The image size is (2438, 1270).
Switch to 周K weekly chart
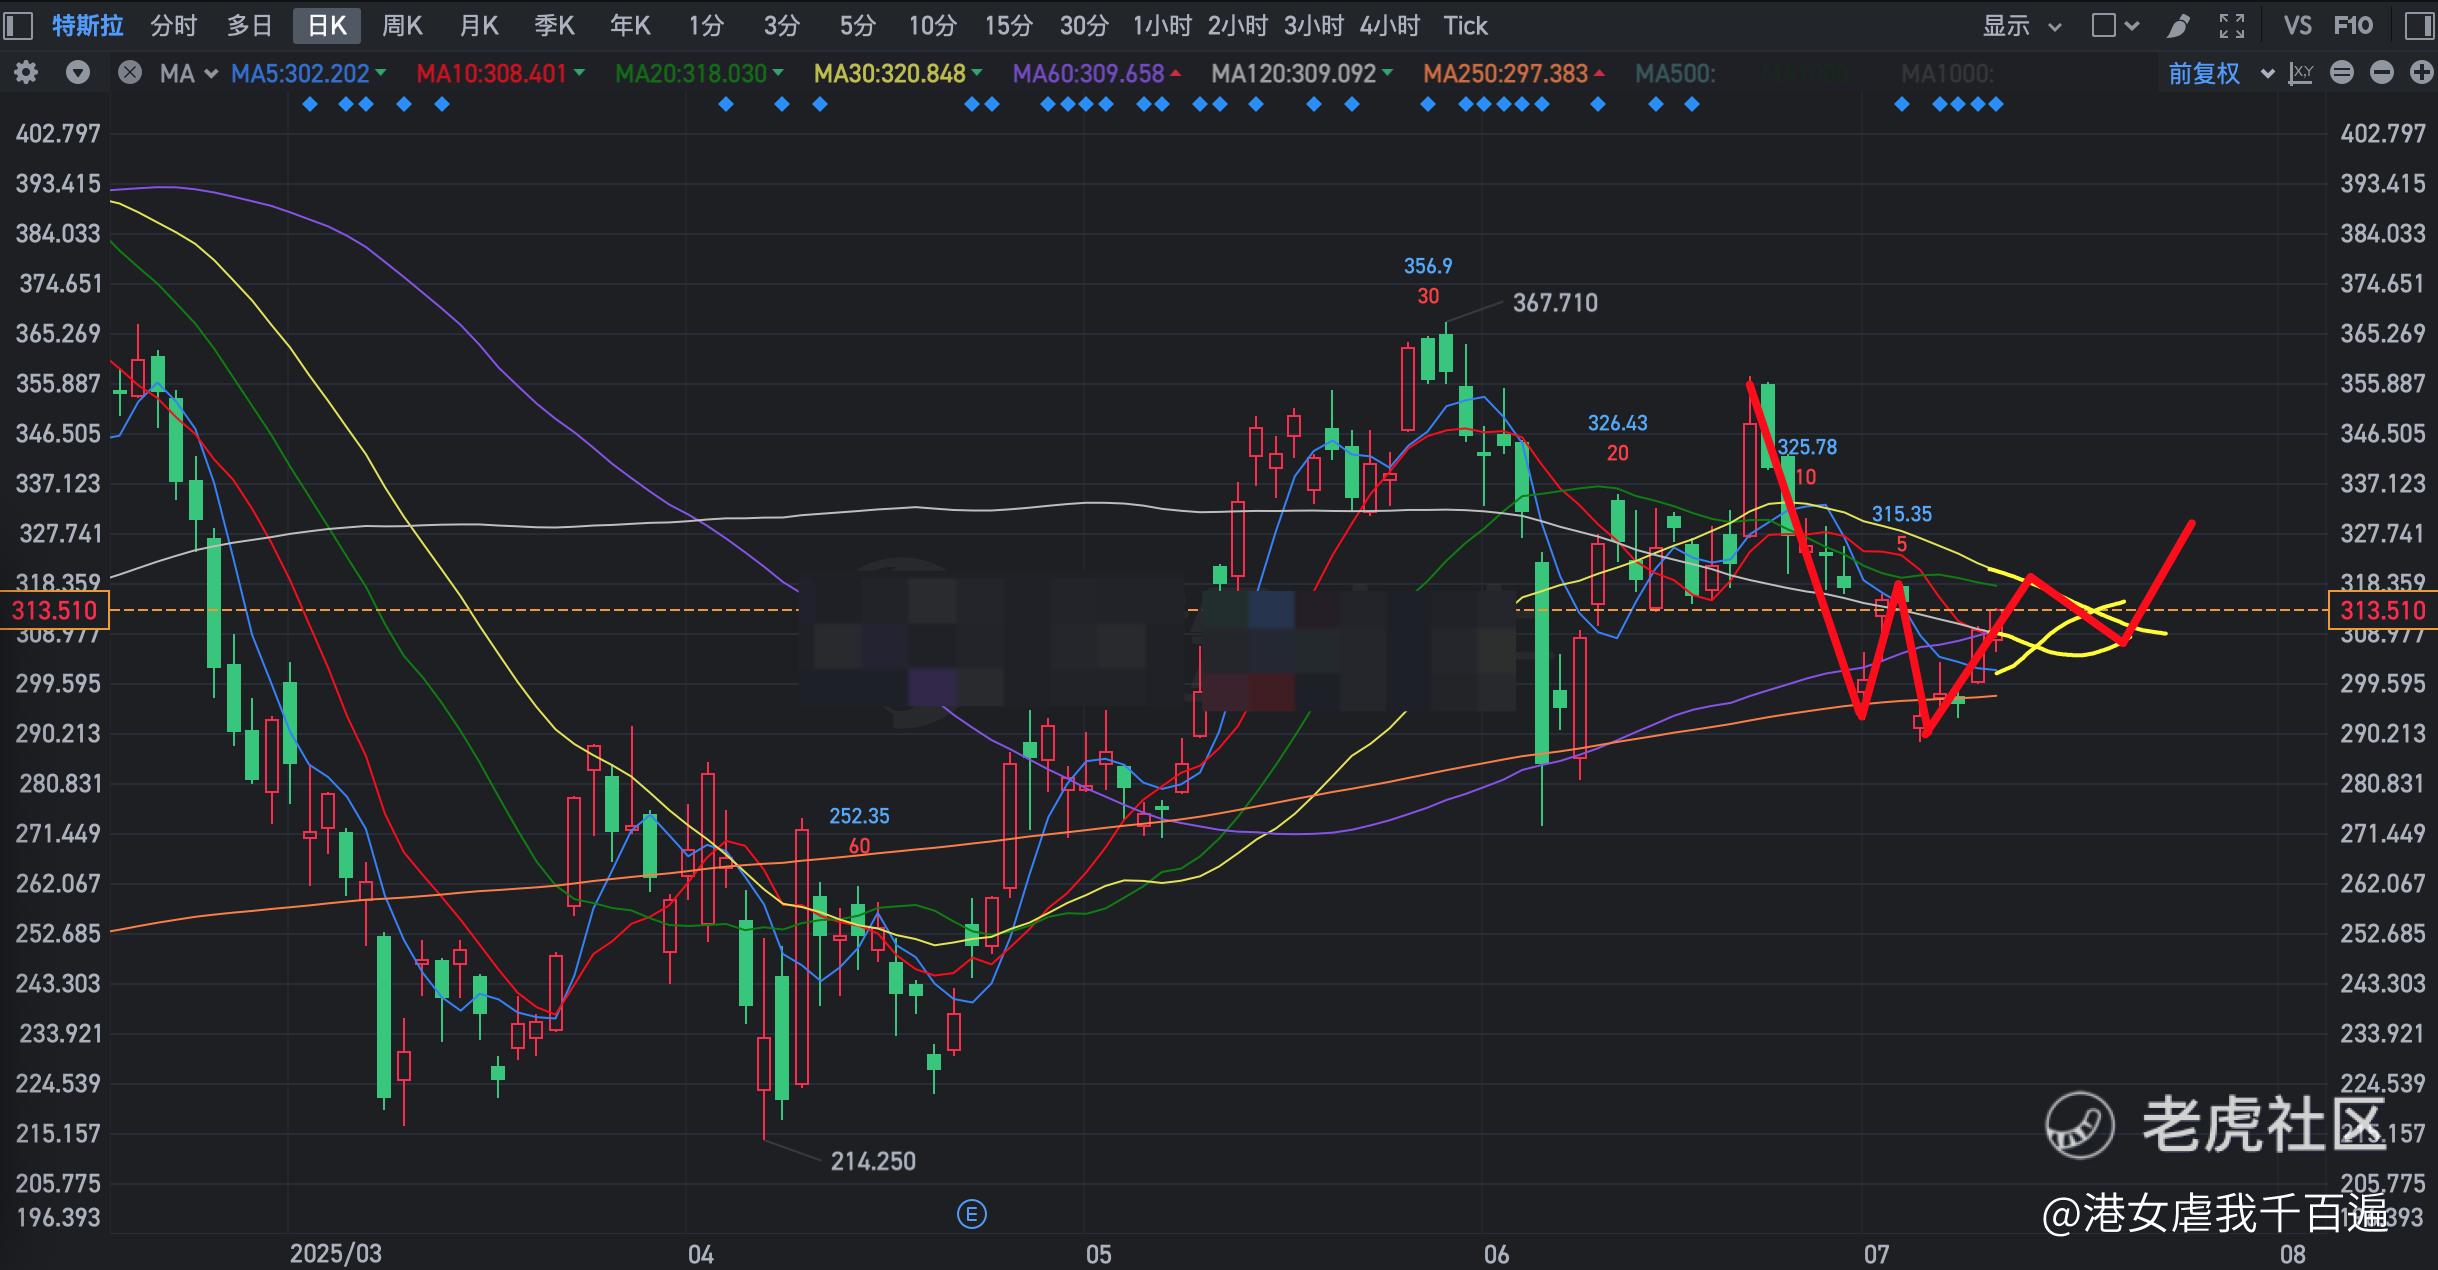point(402,26)
